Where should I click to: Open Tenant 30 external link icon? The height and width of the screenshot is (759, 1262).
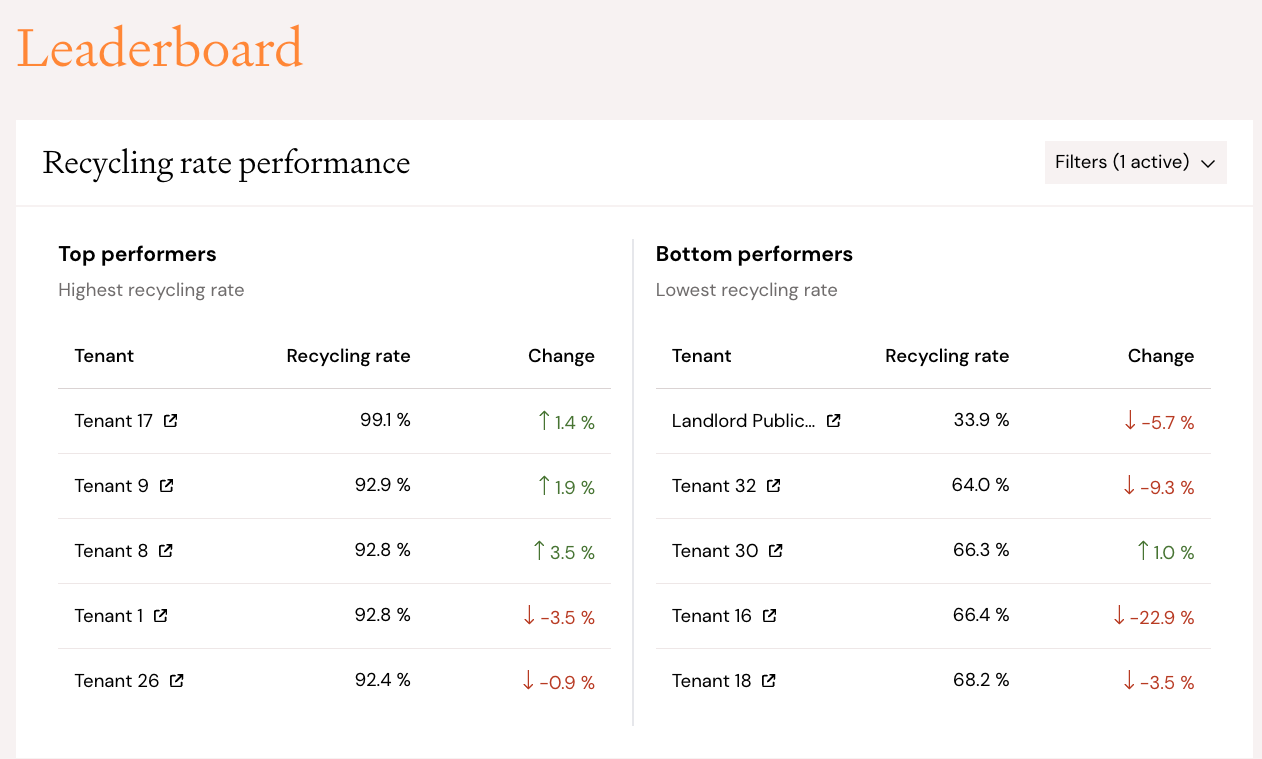point(776,551)
